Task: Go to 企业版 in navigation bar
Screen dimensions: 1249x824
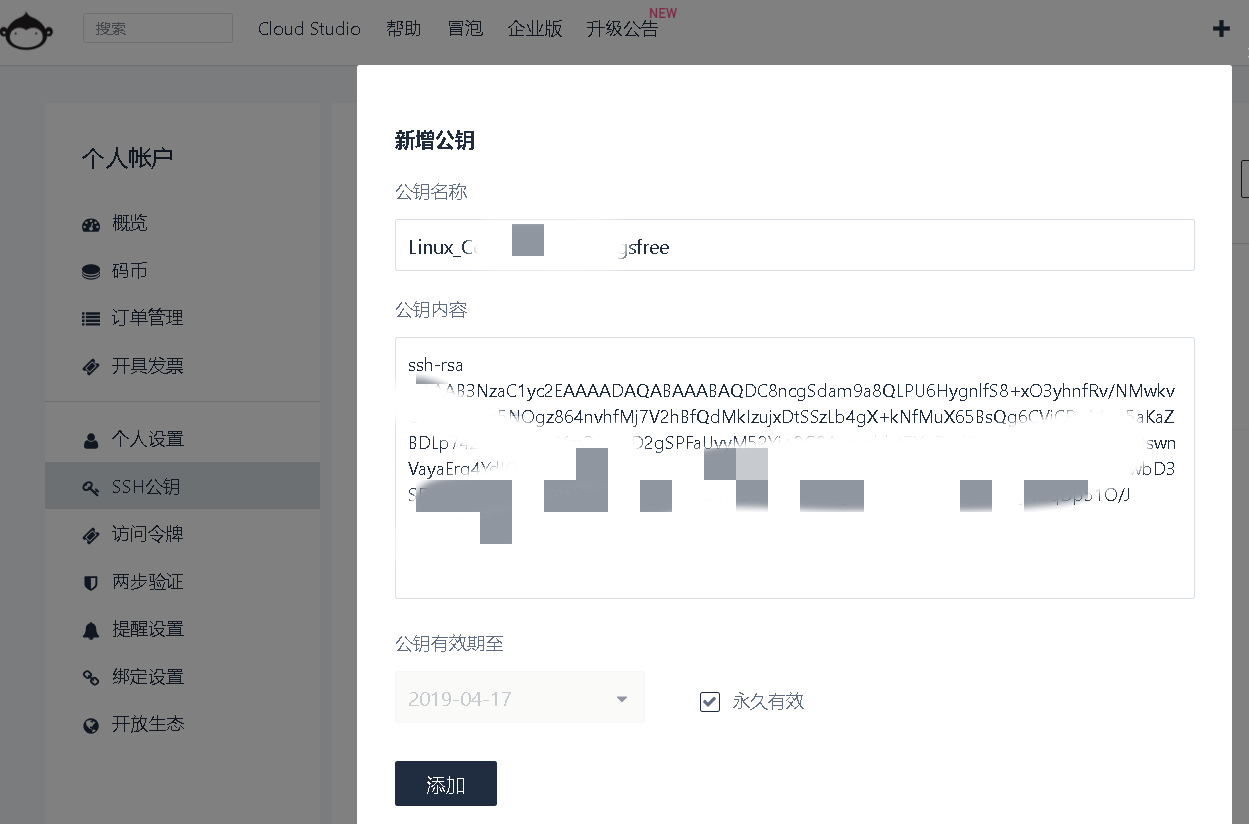Action: (x=535, y=29)
